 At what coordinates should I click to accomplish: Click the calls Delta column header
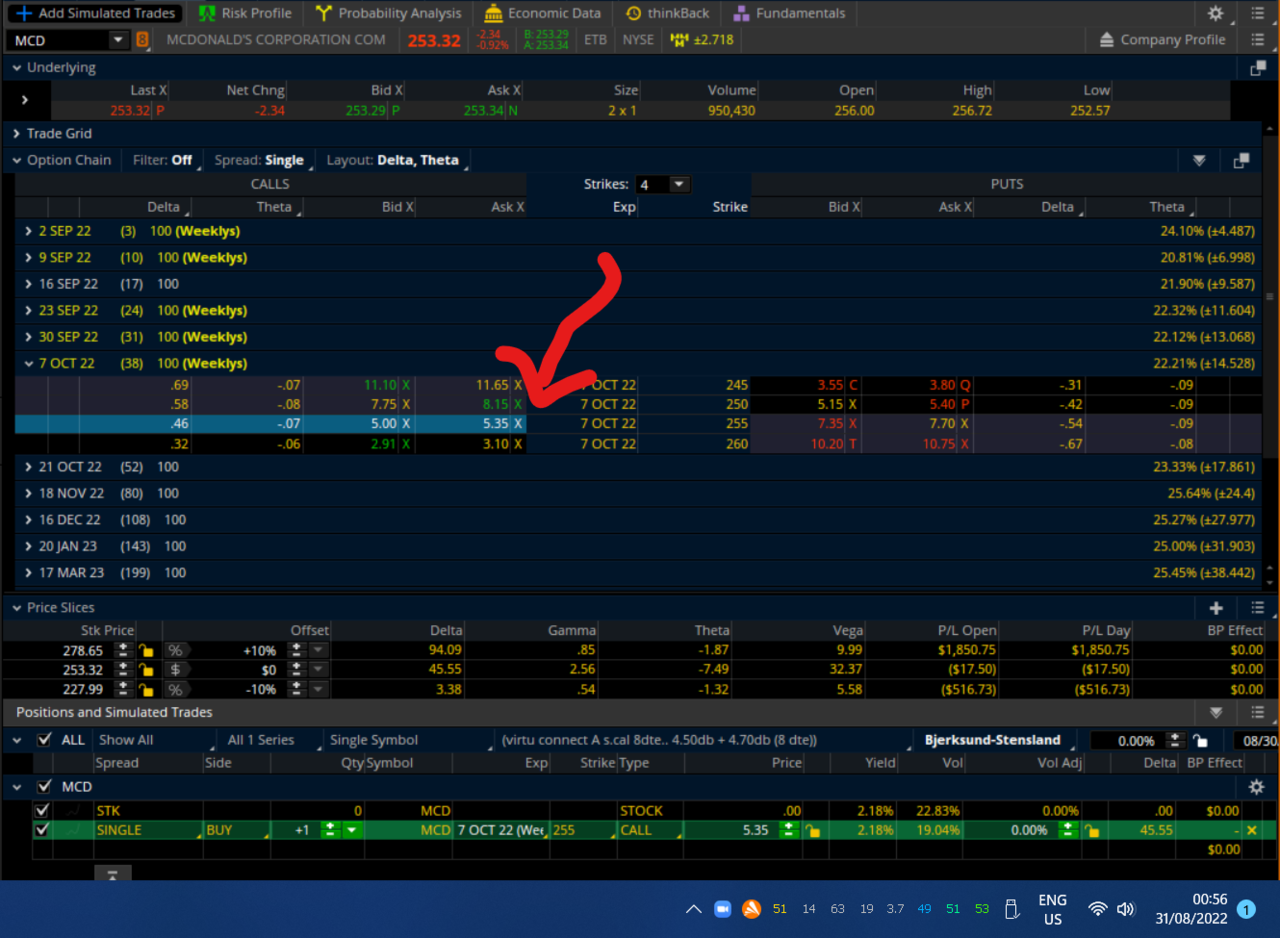(x=163, y=207)
